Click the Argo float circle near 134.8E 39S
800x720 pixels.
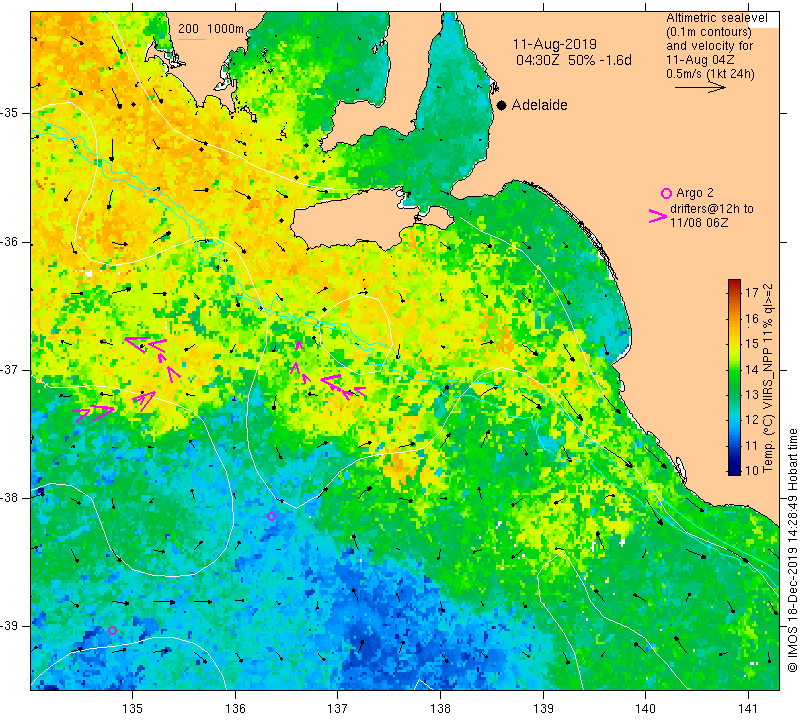113,631
